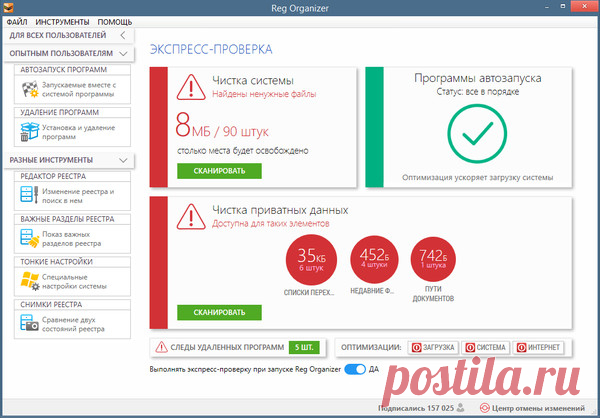
Task: Click the СНИМКИ РЕЕСТРА header
Action: coord(51,305)
